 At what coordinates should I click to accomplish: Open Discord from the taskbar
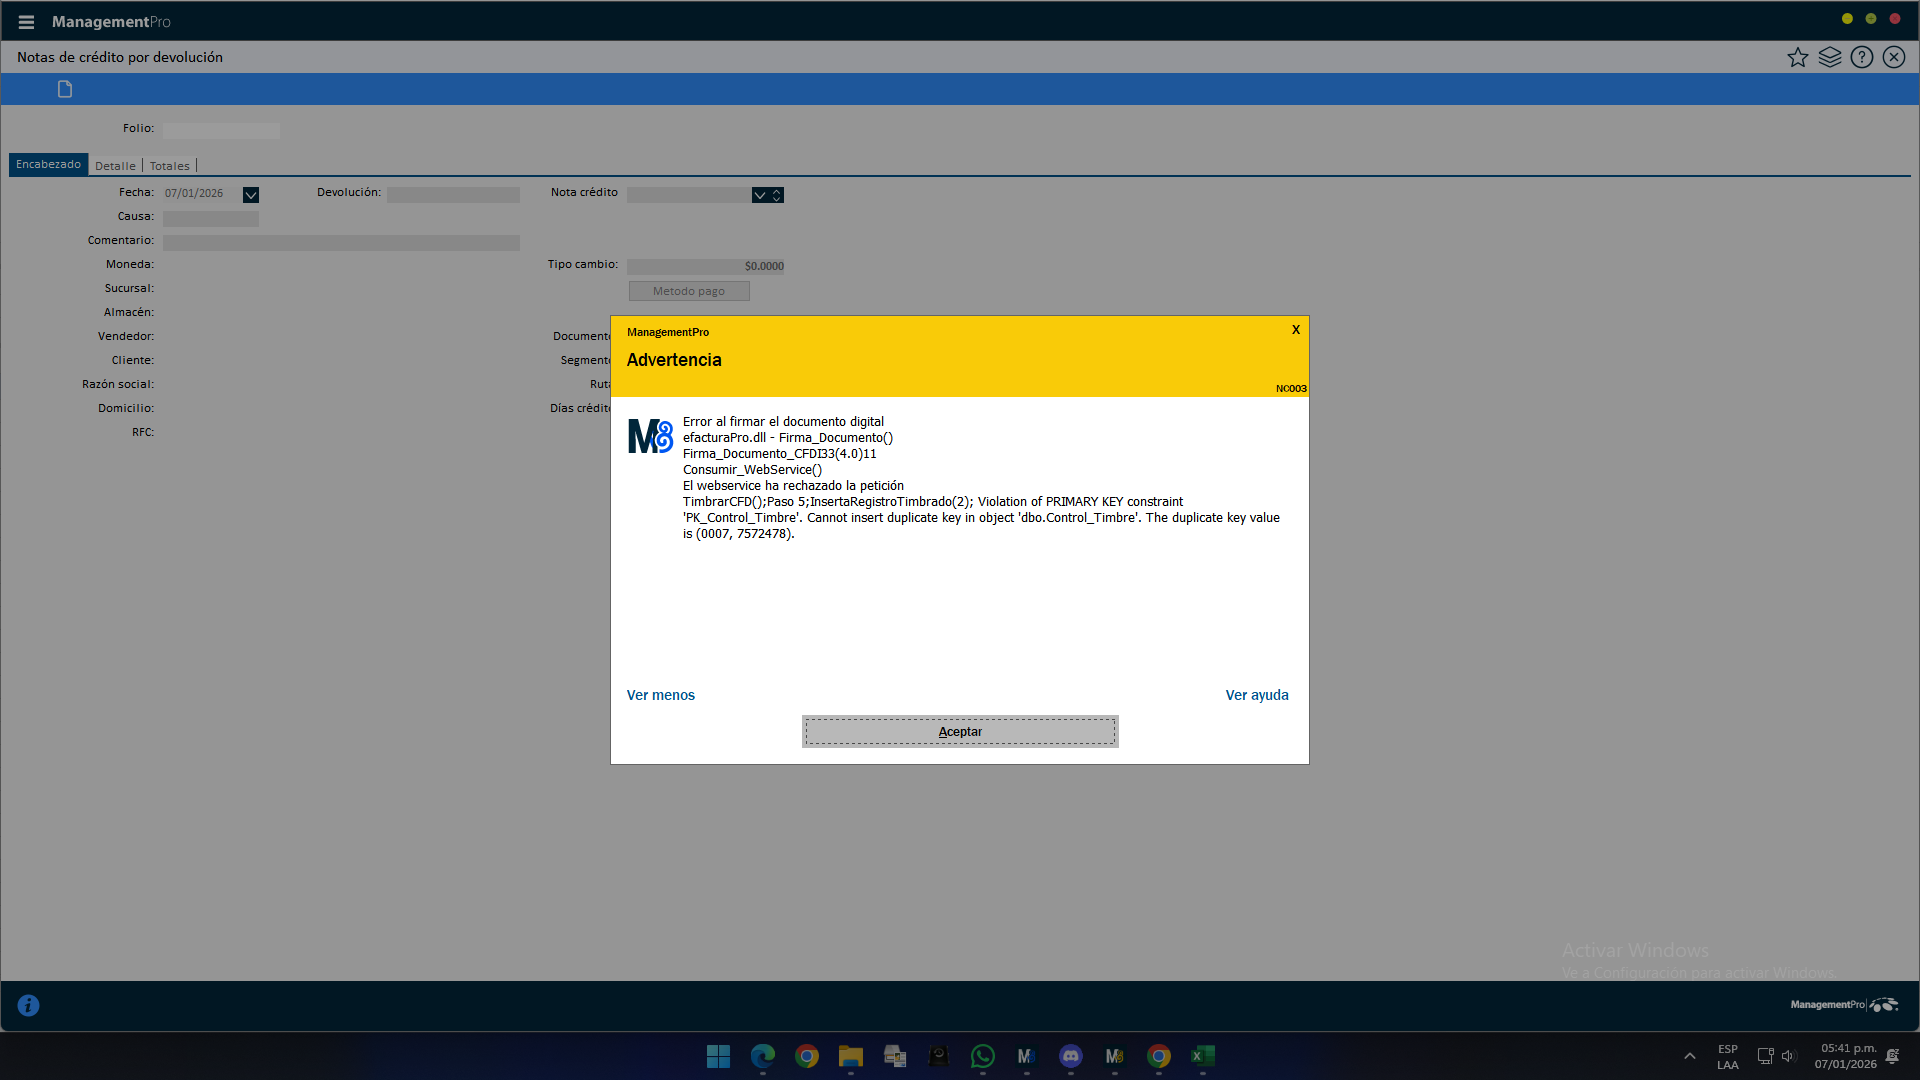click(x=1070, y=1056)
